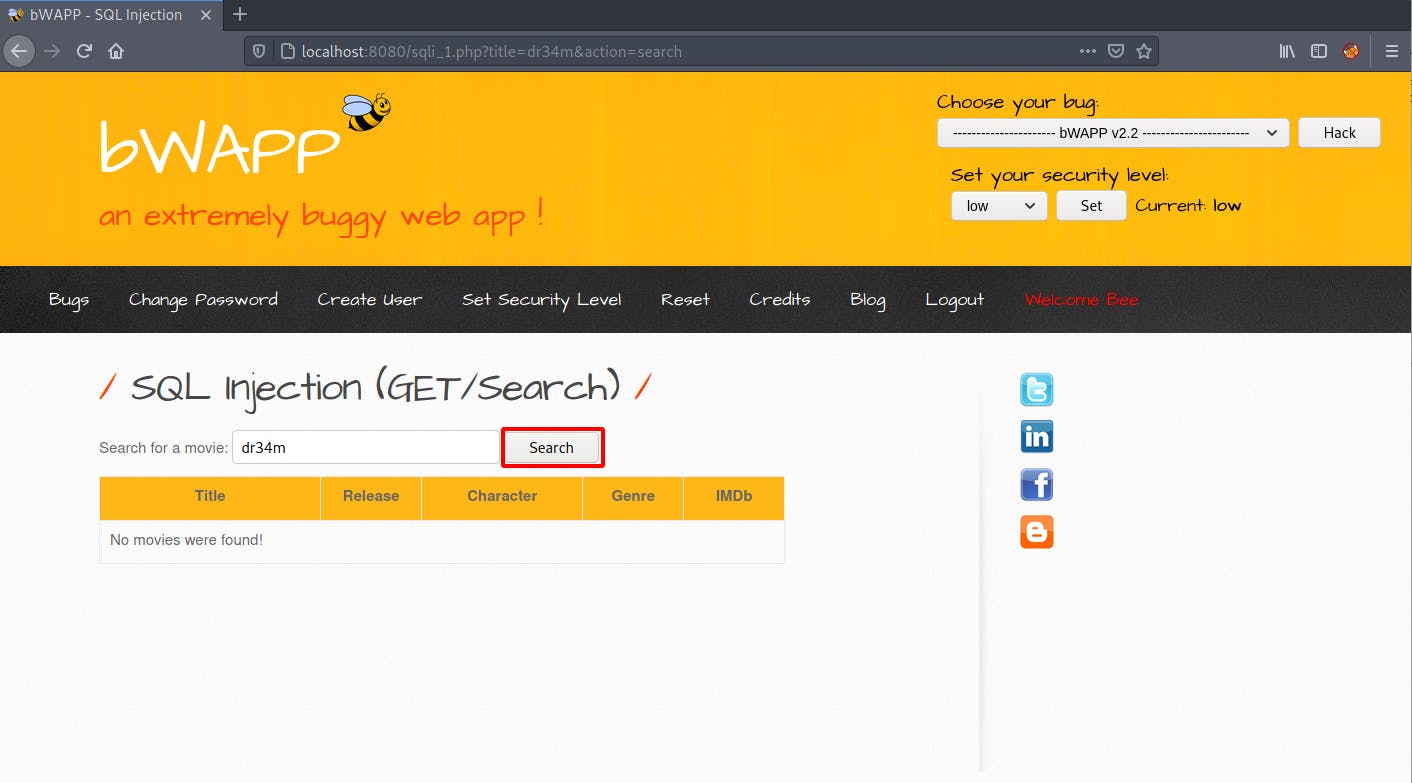Click the Hack button
Screen dimensions: 1412x783
pos(1339,132)
